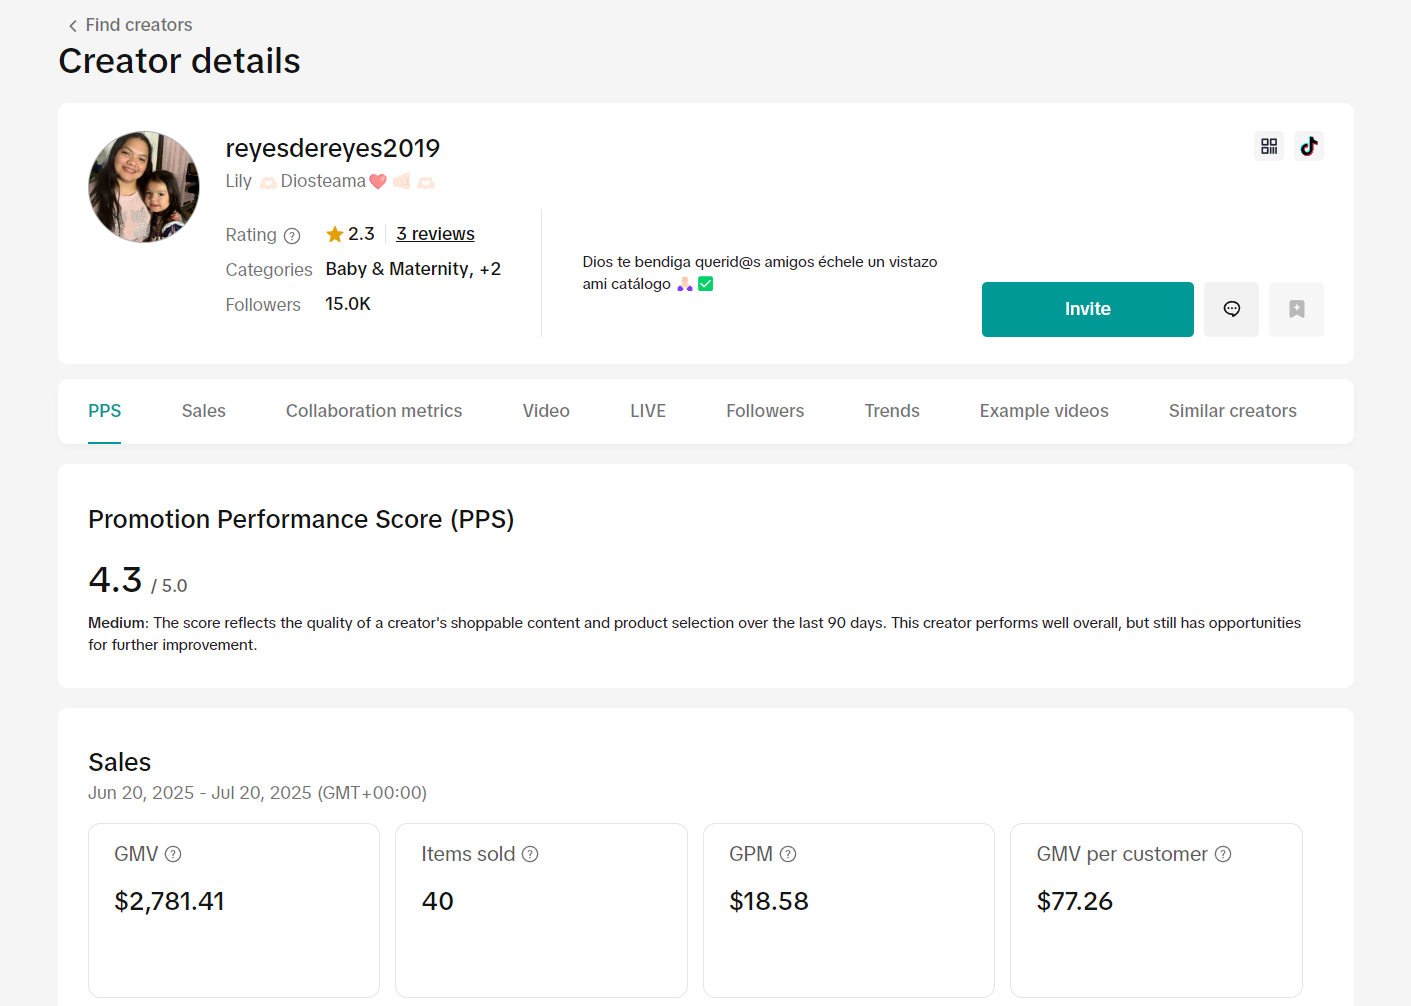Click GMV per customer info icon

click(x=1223, y=854)
